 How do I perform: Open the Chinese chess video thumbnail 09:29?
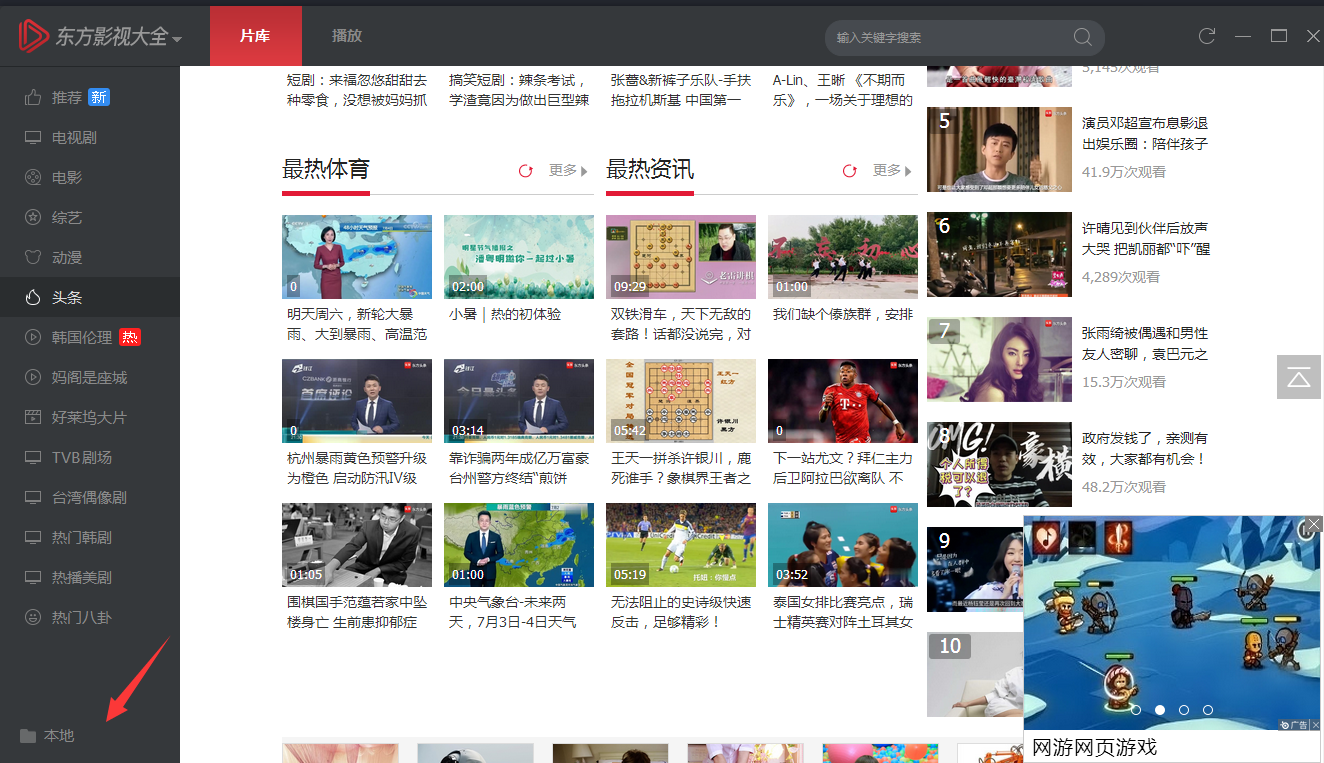pos(680,257)
